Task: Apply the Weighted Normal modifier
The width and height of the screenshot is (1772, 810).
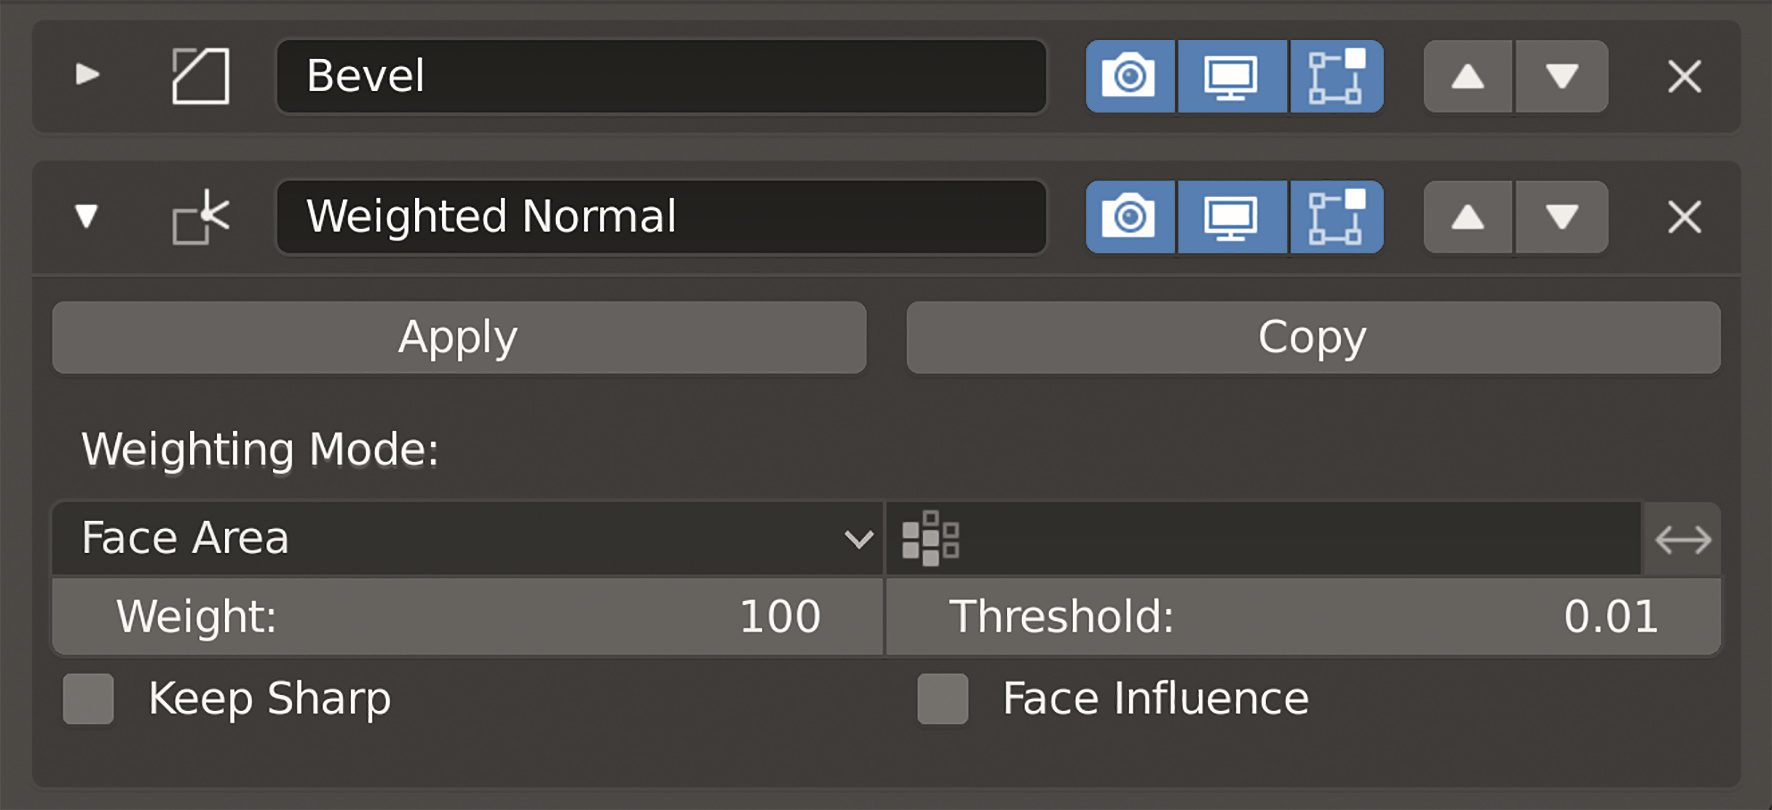Action: pos(457,337)
